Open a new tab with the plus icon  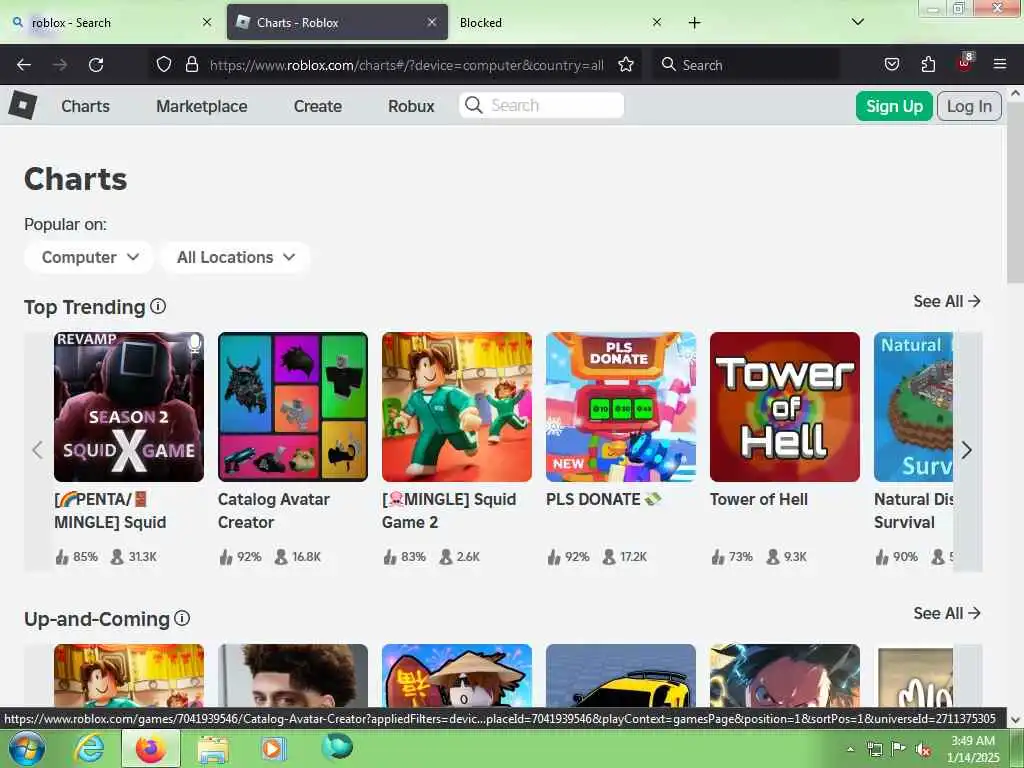[694, 23]
